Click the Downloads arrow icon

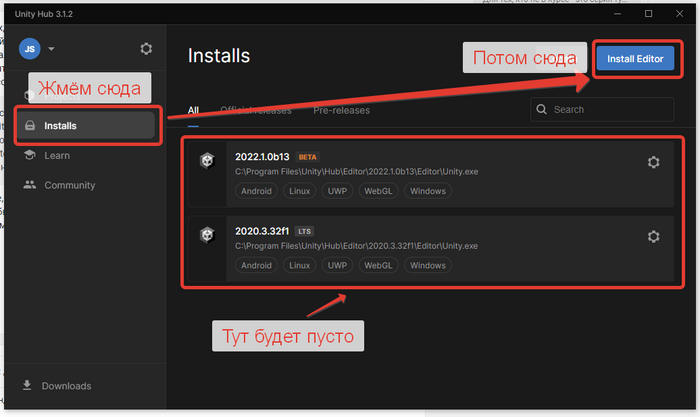pyautogui.click(x=27, y=385)
